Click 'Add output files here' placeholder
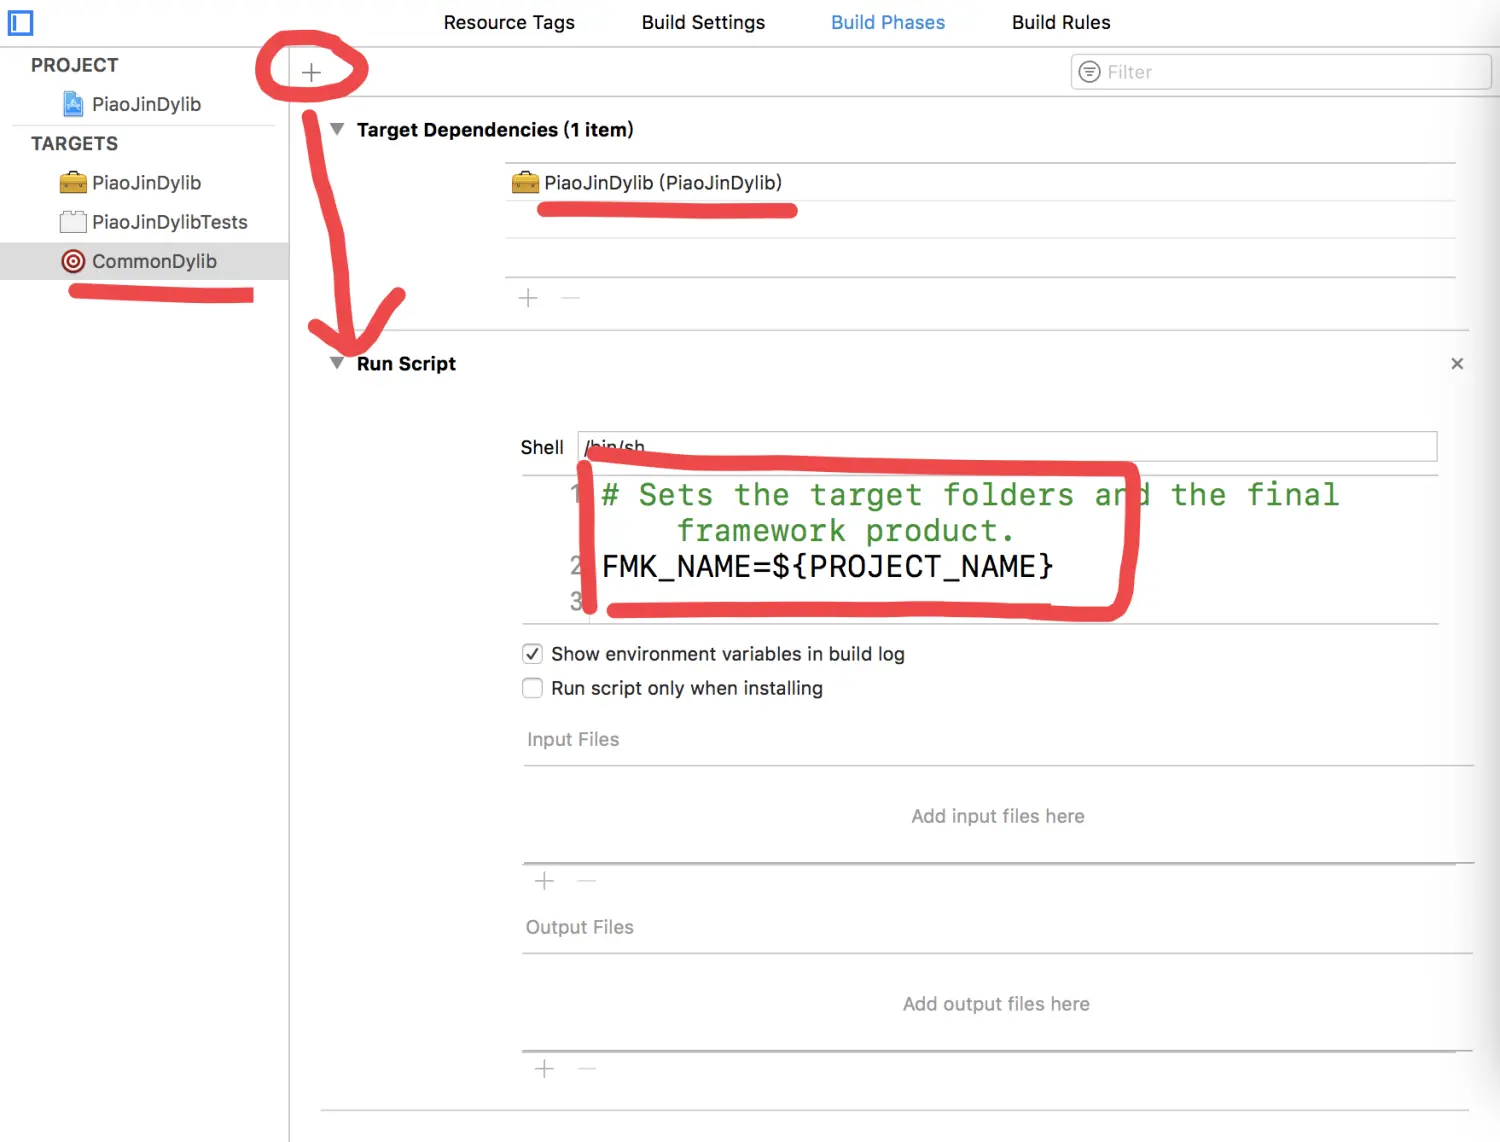 pyautogui.click(x=996, y=1004)
